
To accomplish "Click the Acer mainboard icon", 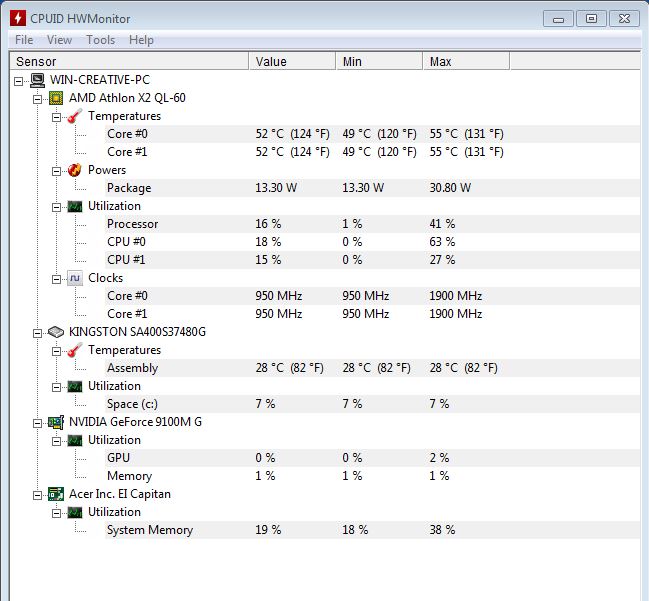I will pyautogui.click(x=56, y=494).
